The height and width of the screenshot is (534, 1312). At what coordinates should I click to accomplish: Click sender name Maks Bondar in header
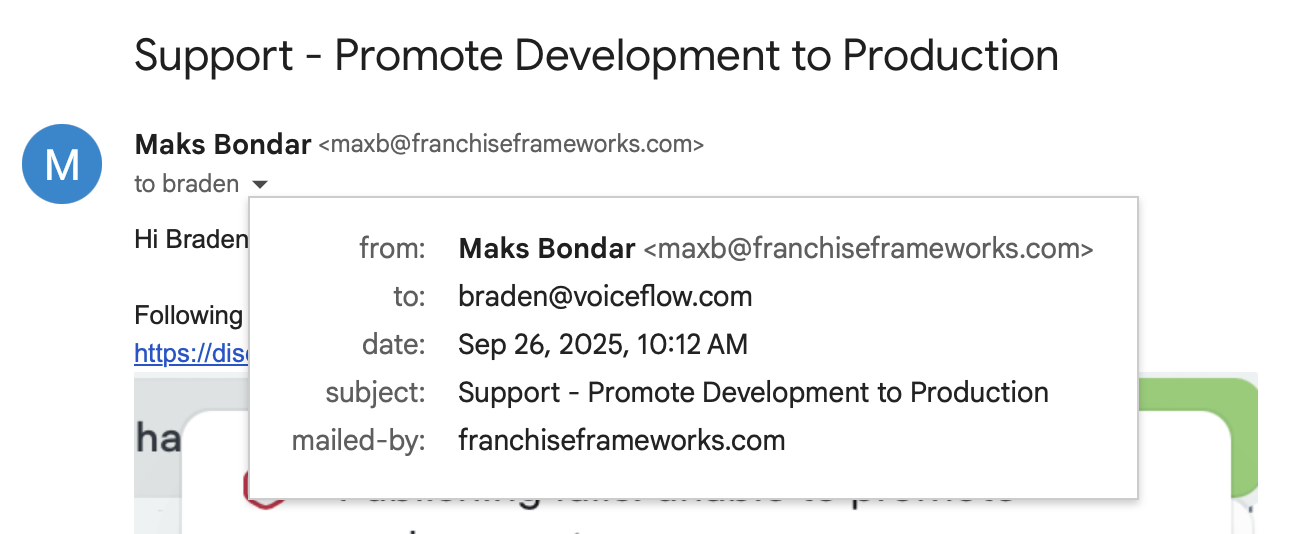(222, 145)
